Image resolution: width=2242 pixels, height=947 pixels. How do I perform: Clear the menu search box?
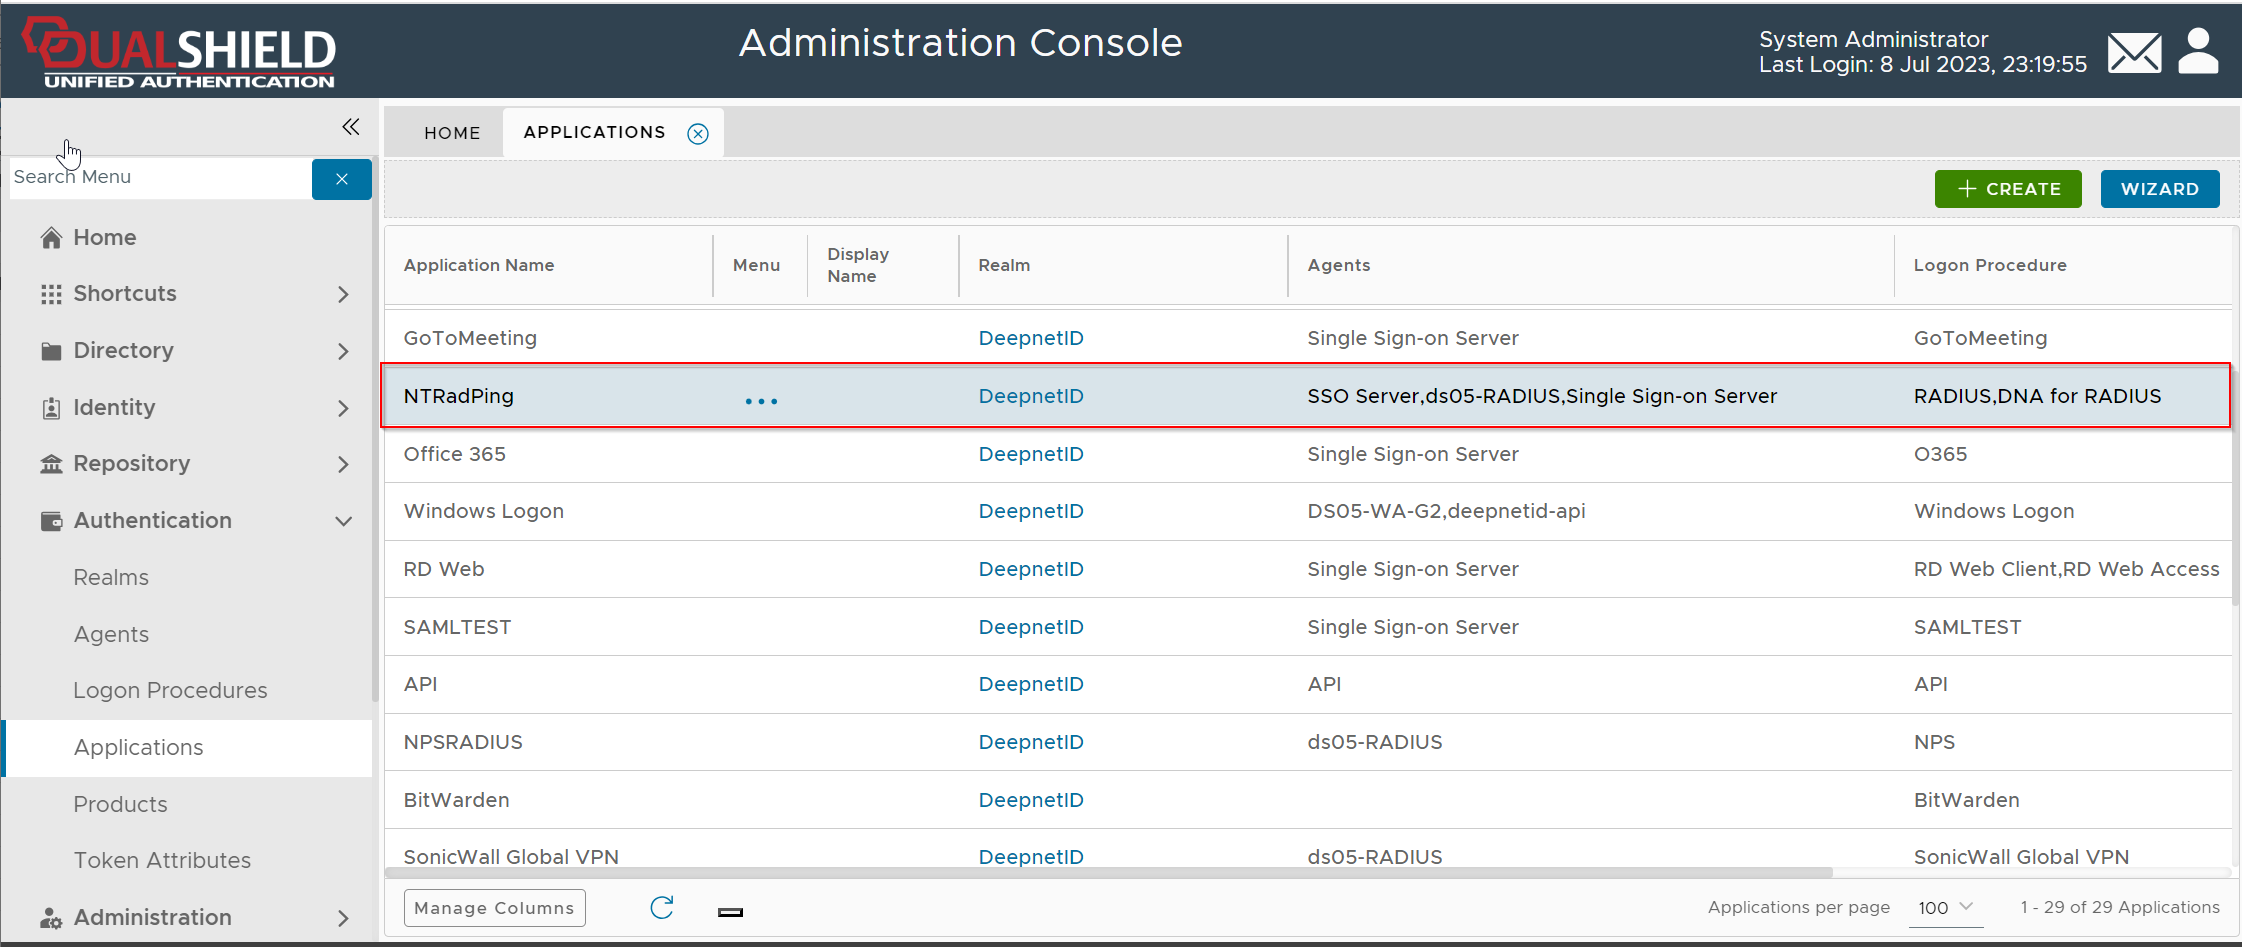point(341,179)
